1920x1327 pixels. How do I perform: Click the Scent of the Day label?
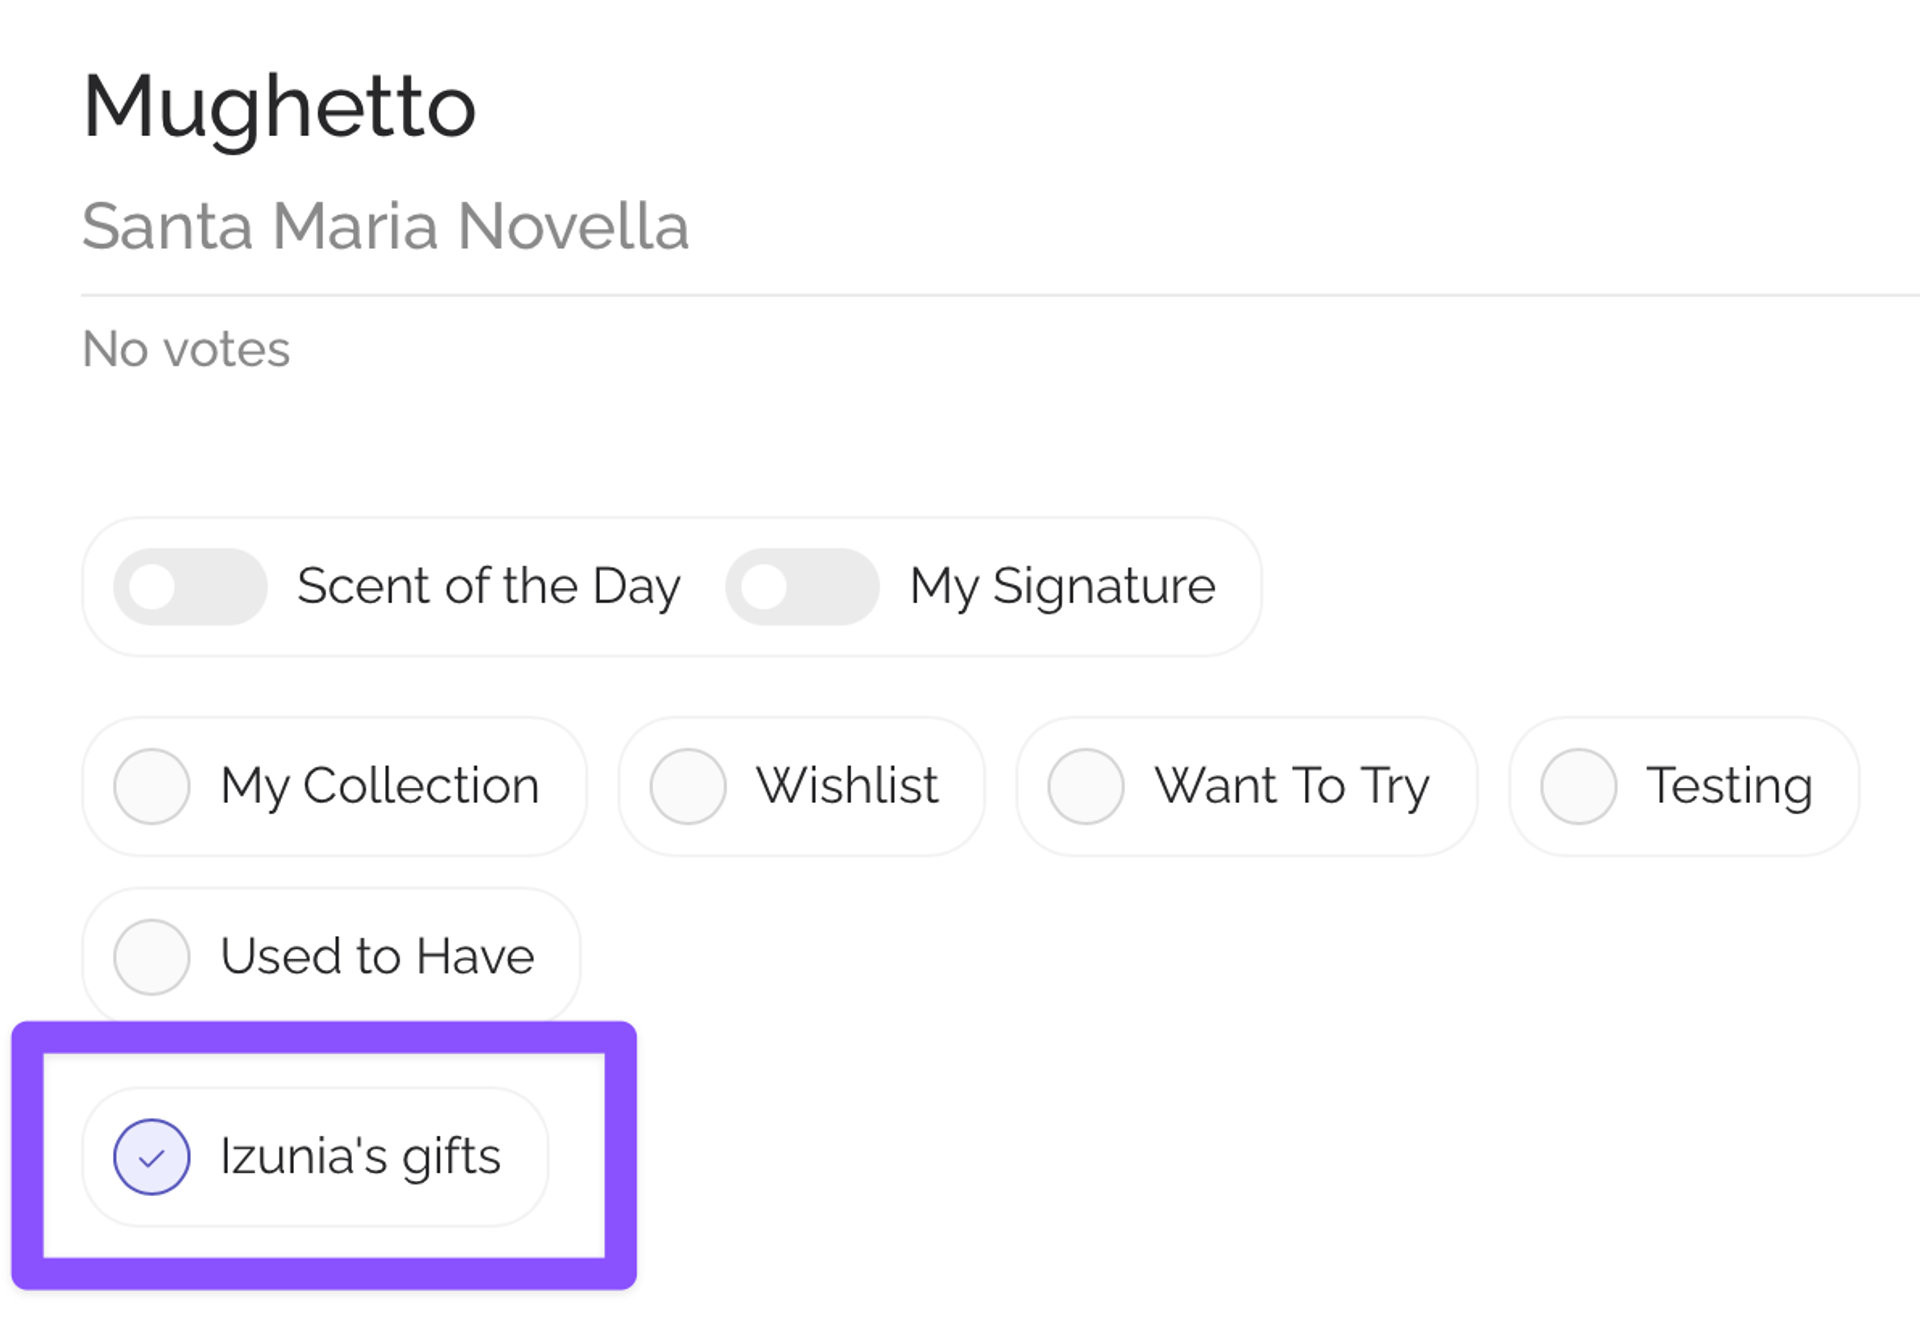click(488, 586)
